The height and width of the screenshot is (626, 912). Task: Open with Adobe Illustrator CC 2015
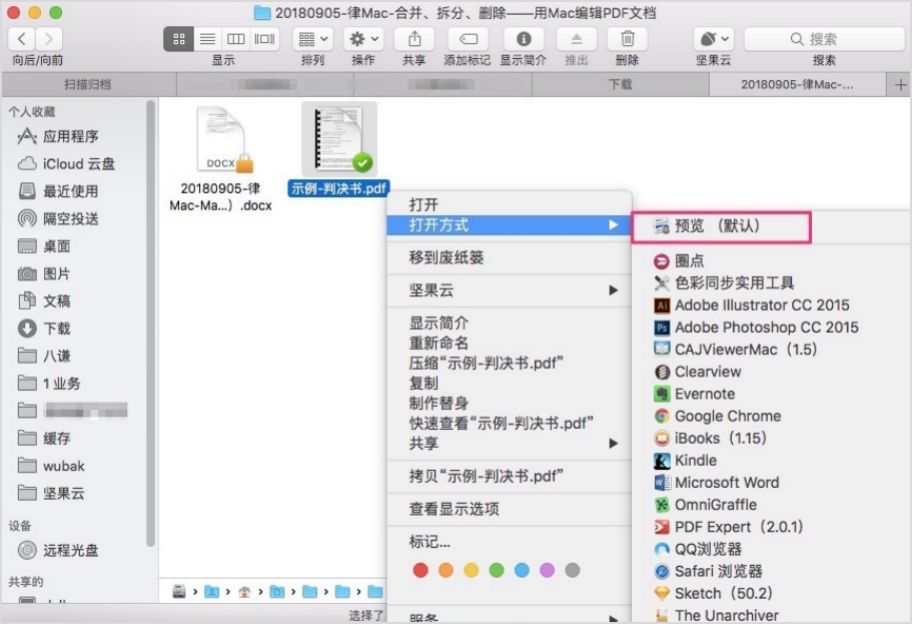[771, 305]
